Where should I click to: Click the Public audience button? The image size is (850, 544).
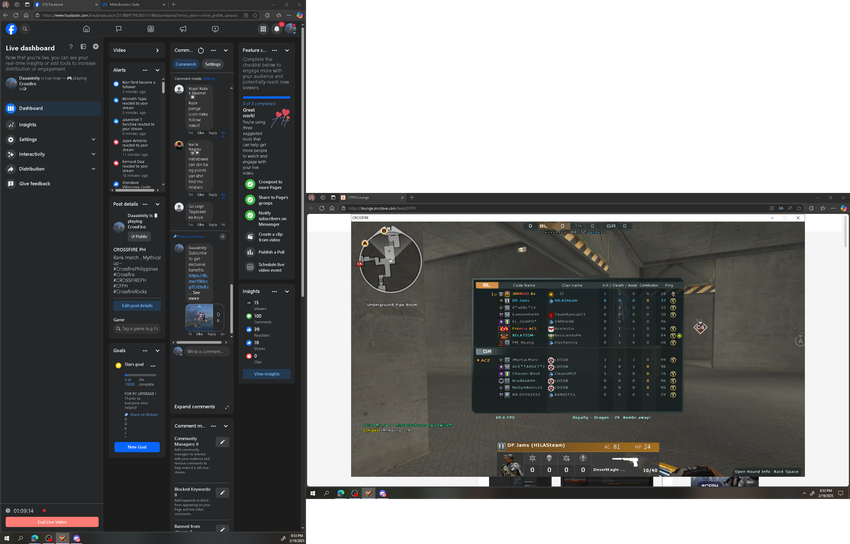click(x=139, y=236)
